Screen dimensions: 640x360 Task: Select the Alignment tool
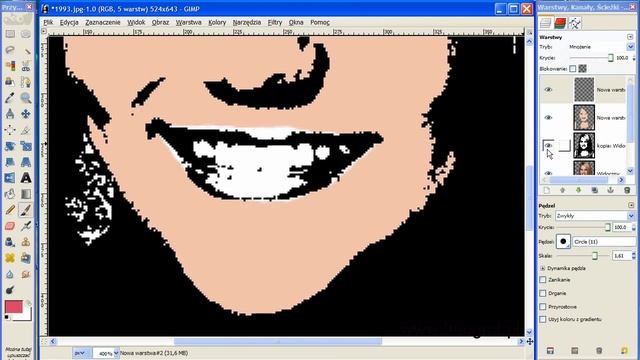click(10, 130)
